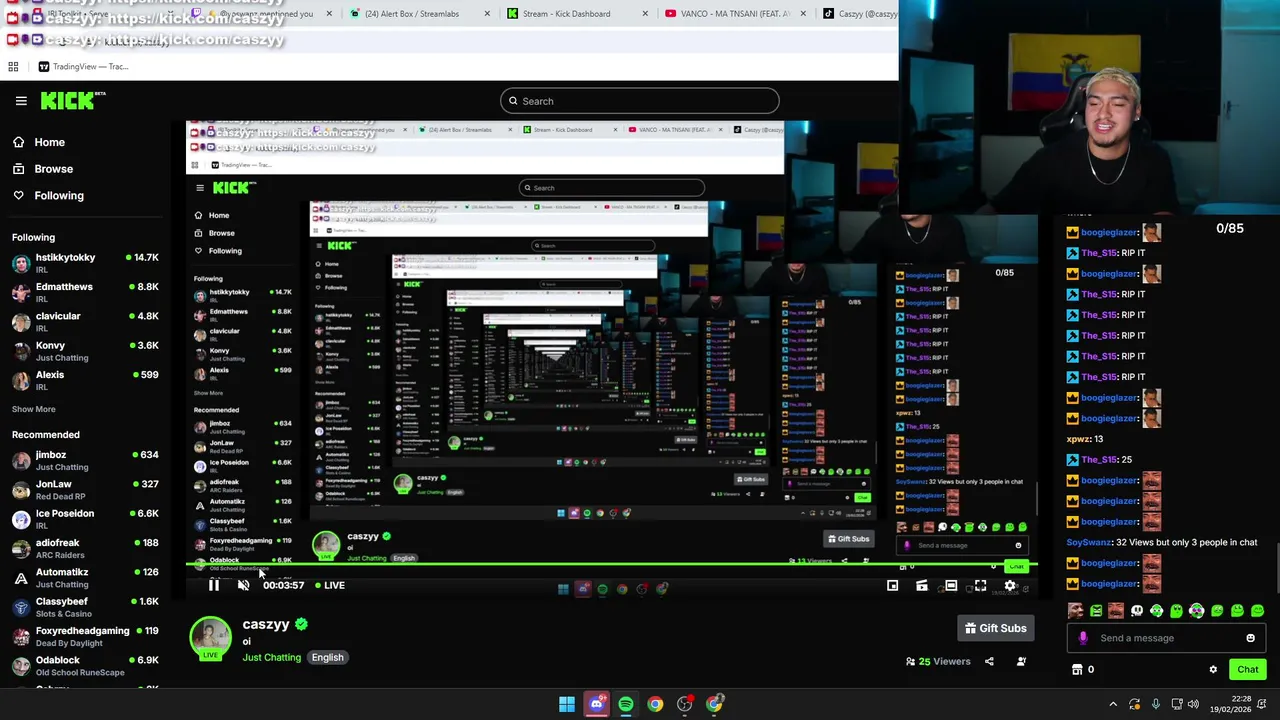Open Chrome from taskbar
This screenshot has width=1280, height=720.
coord(655,704)
